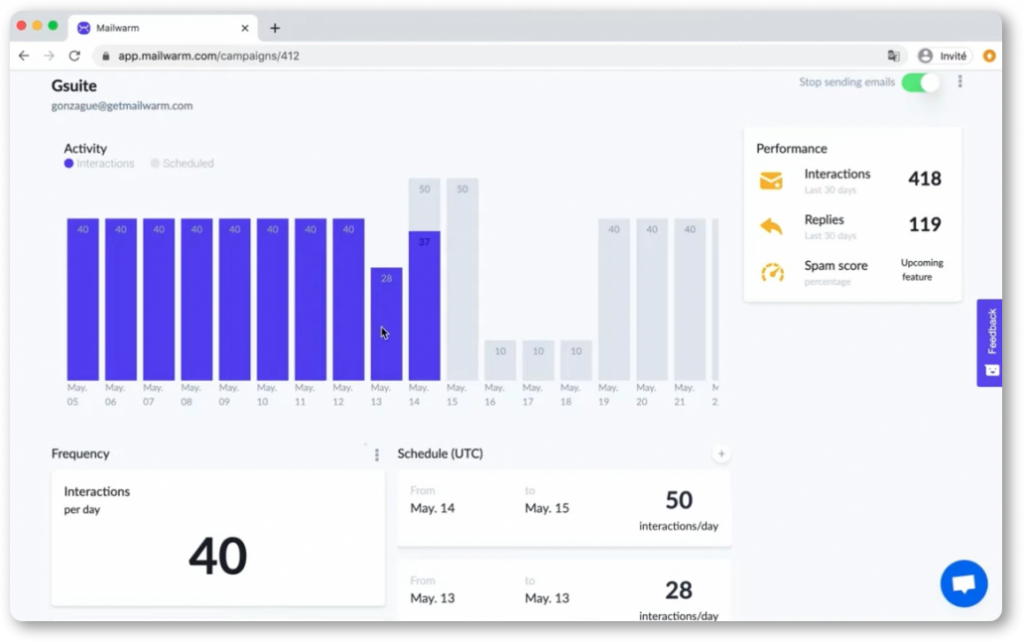Click the orange browser update icon
1024x642 pixels.
989,56
